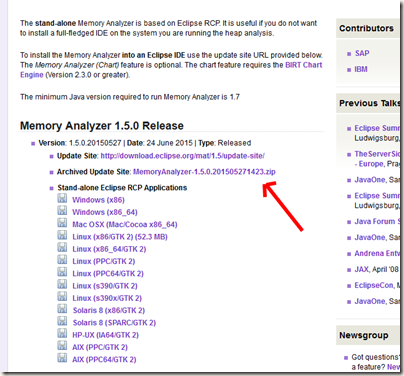Open the Java Forum talk link
The width and height of the screenshot is (404, 376).
(x=377, y=222)
